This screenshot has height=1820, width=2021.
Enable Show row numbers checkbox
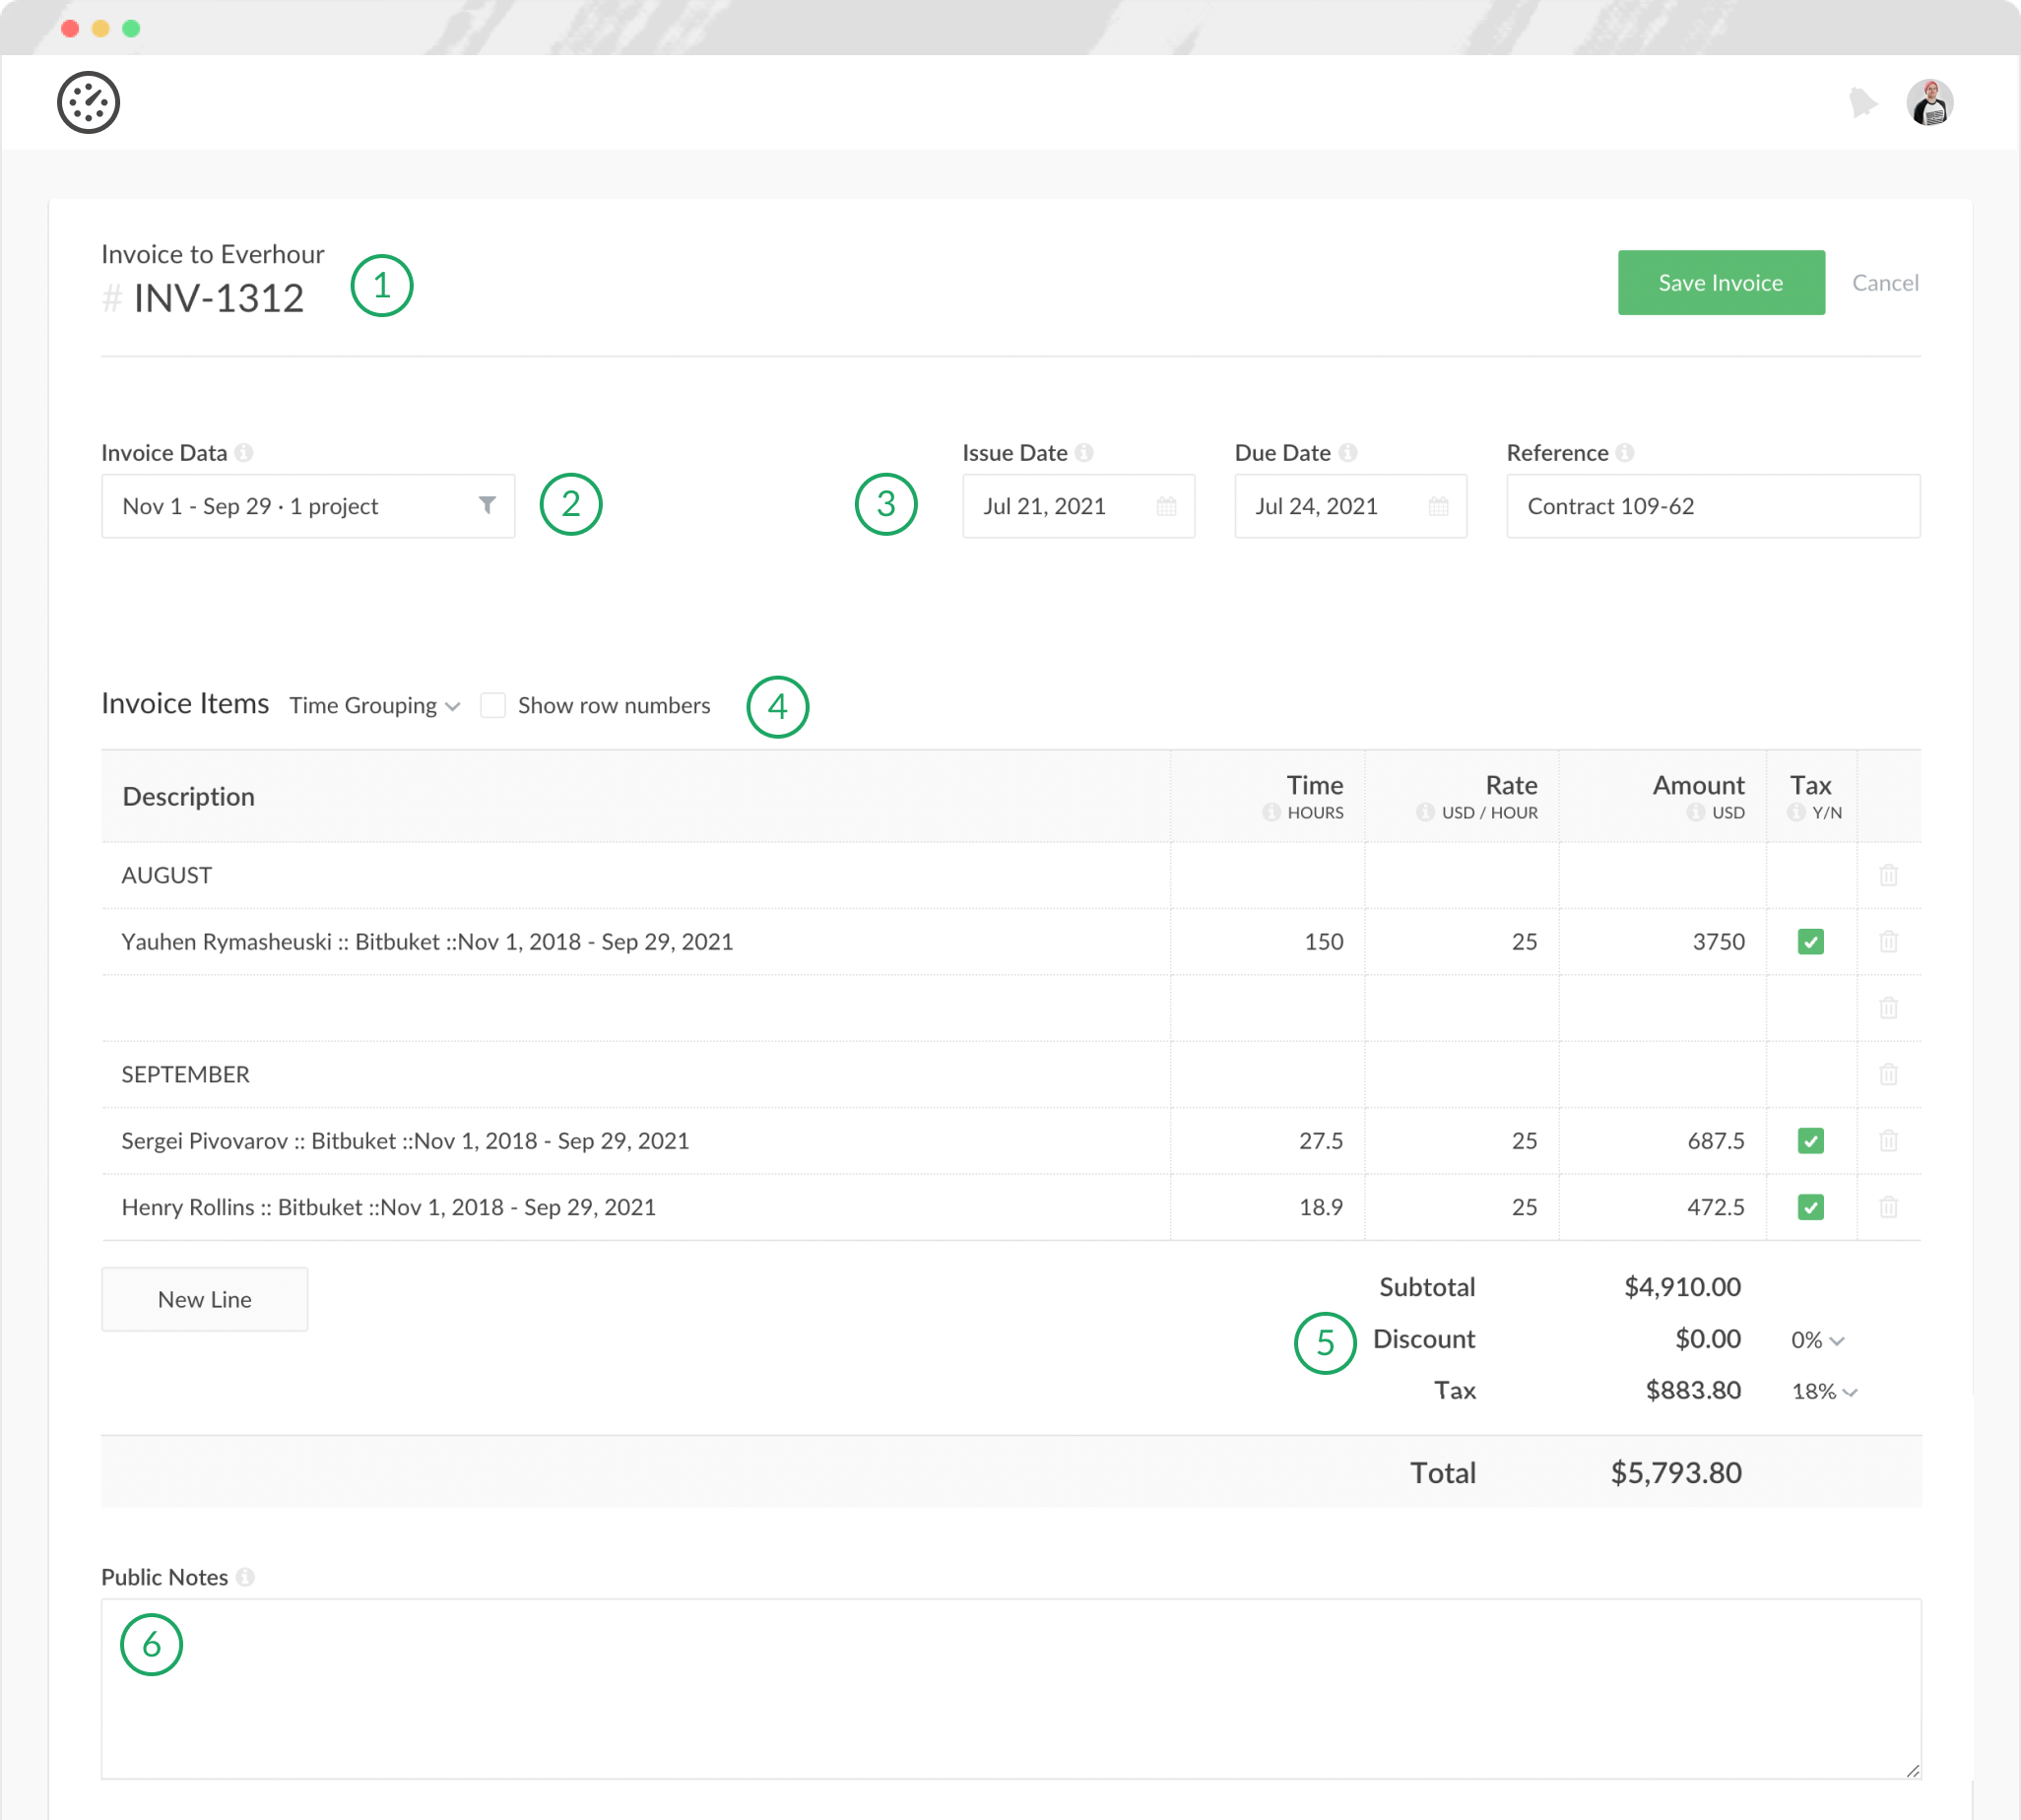tap(493, 706)
